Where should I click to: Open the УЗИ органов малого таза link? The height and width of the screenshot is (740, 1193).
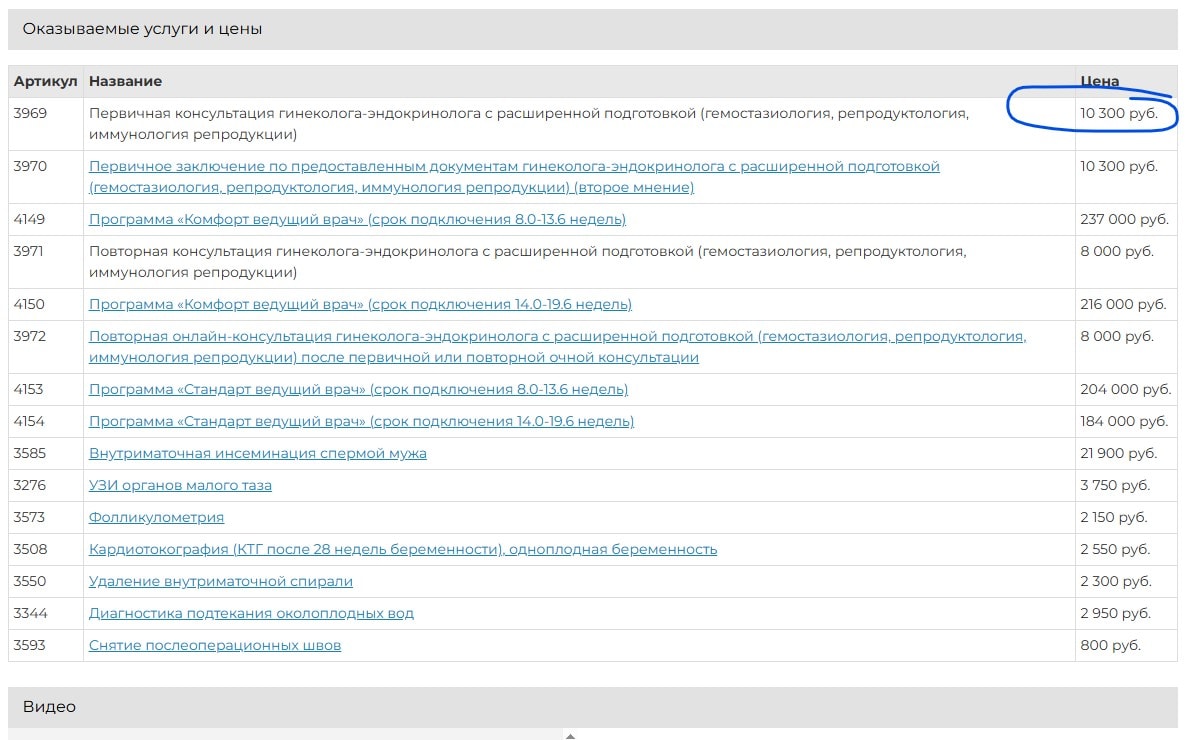tap(180, 485)
